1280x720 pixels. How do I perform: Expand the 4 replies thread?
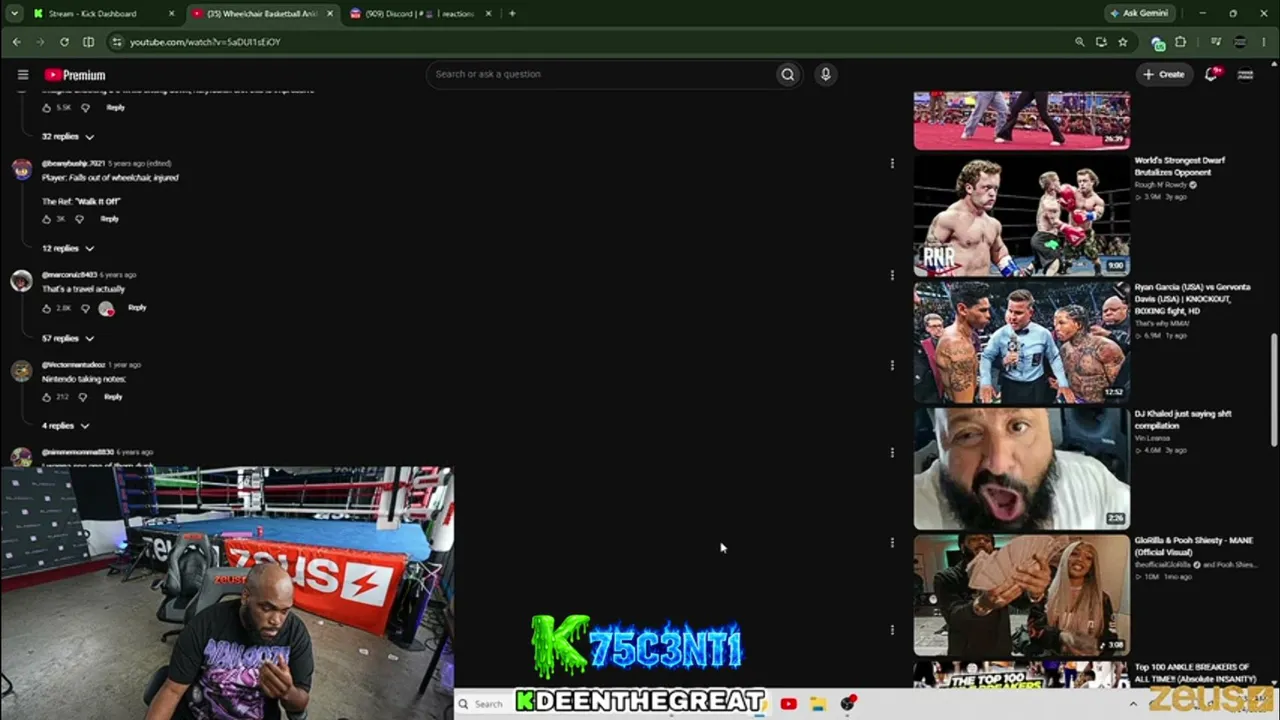[65, 426]
